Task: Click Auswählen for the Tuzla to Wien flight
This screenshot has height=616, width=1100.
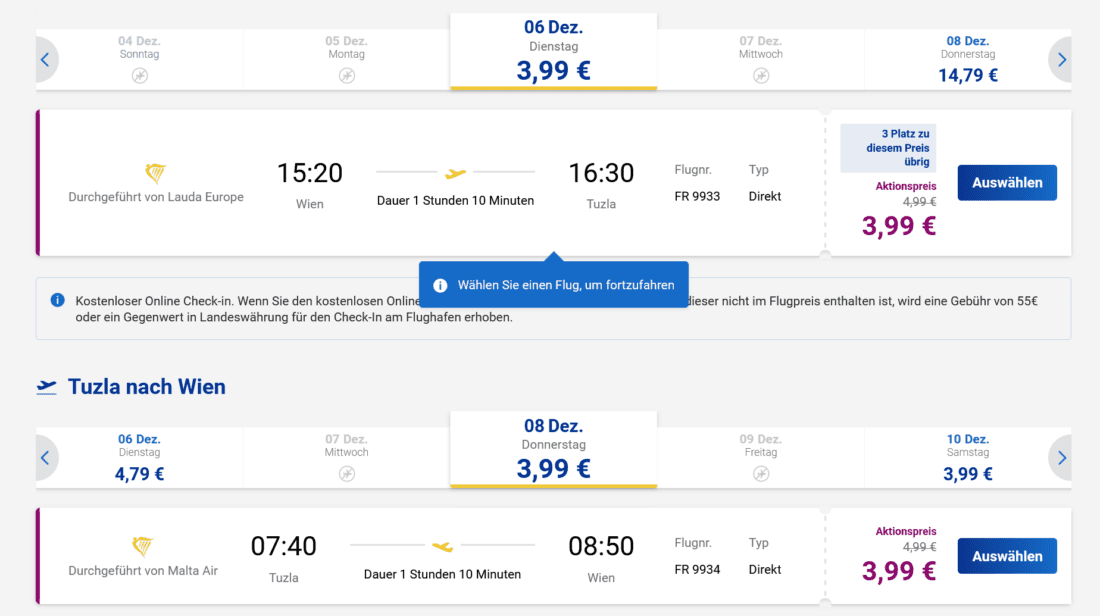Action: [1007, 555]
